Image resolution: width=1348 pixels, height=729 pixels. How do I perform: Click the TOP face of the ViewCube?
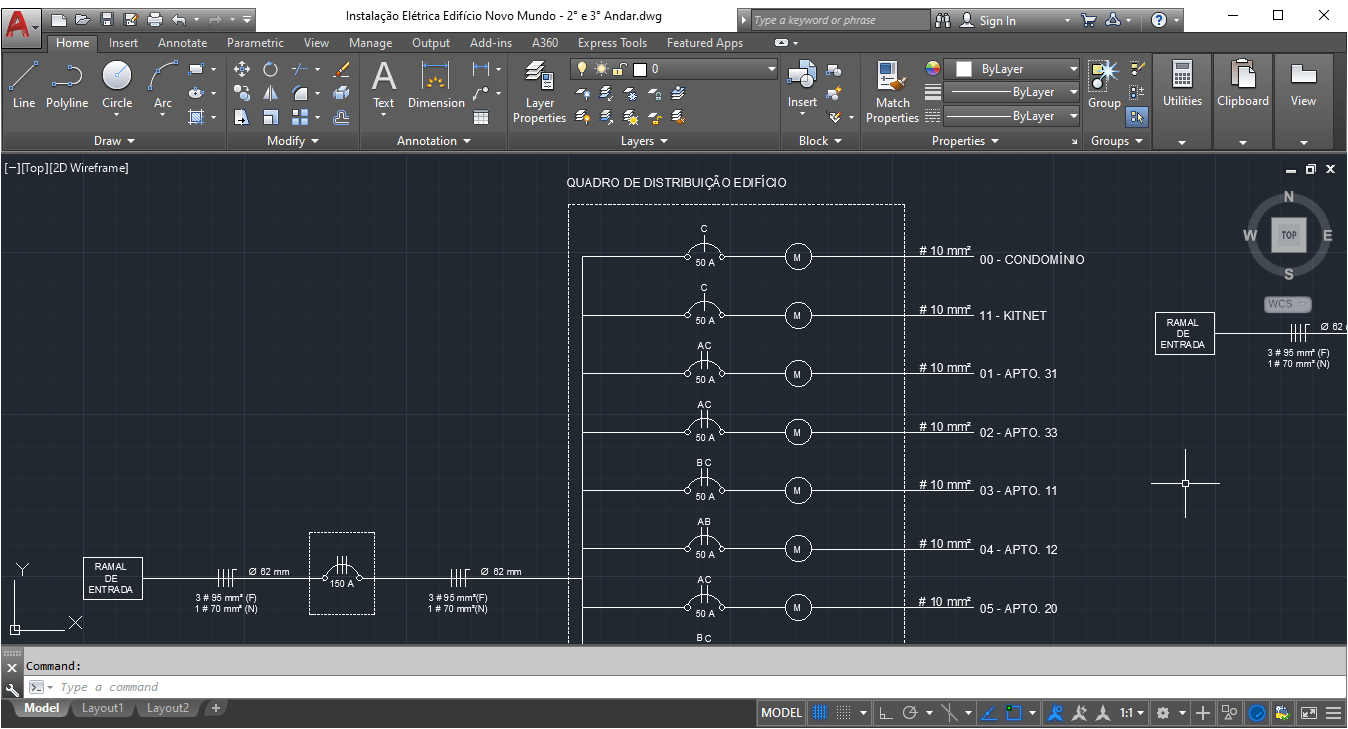click(x=1289, y=236)
